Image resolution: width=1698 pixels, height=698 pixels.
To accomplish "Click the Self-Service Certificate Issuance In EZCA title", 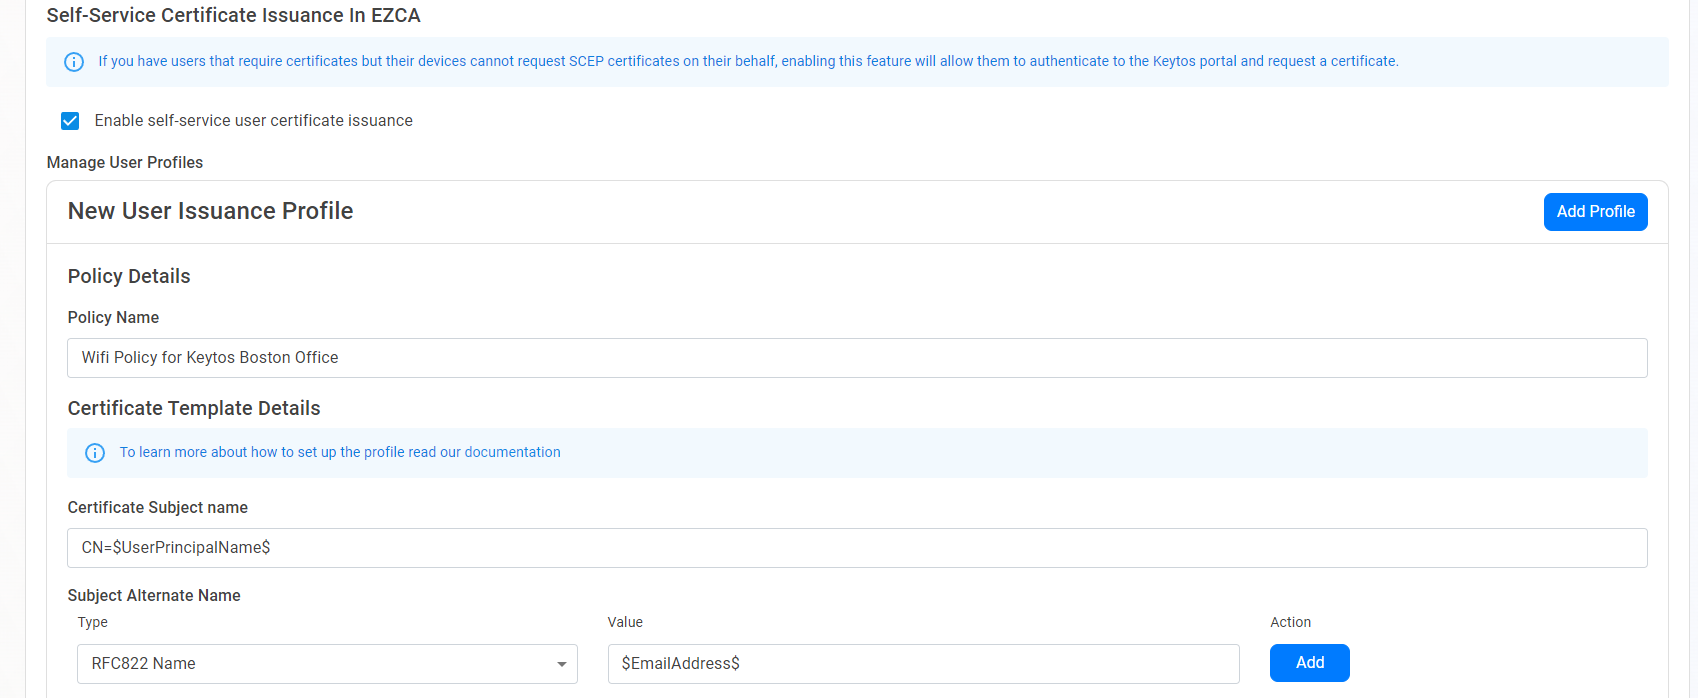I will pos(233,15).
